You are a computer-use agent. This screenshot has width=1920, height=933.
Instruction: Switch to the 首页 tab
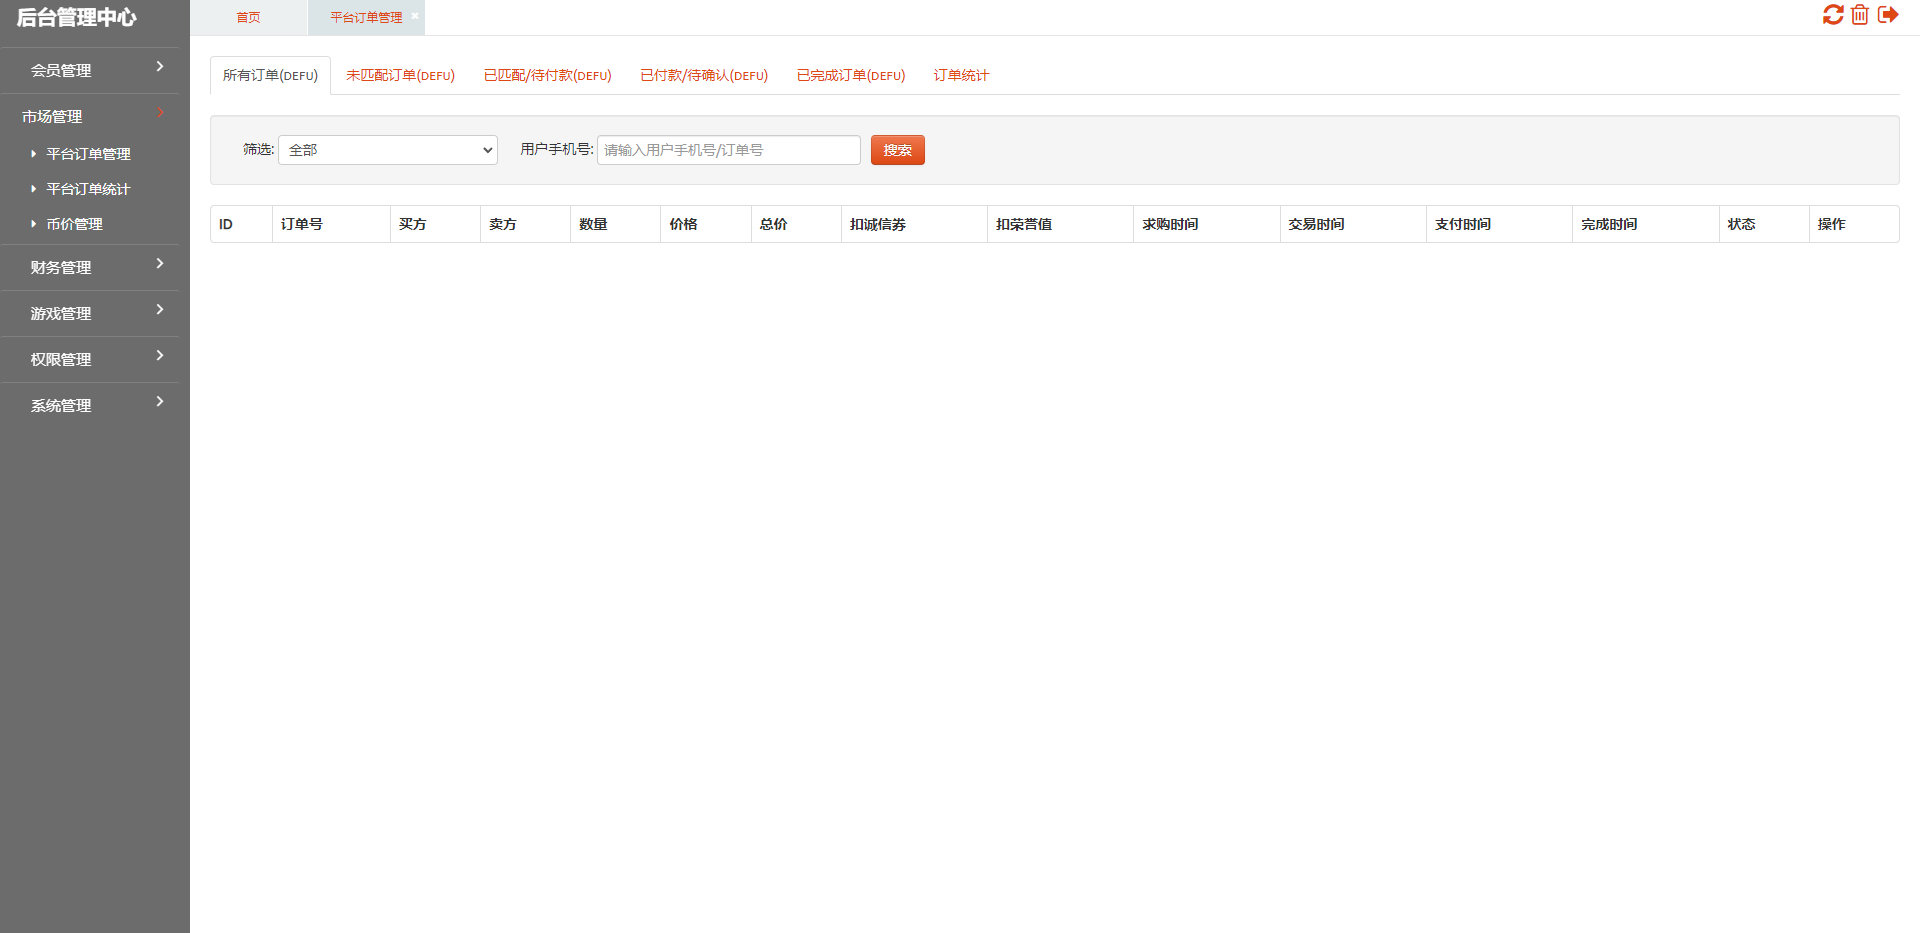coord(248,17)
